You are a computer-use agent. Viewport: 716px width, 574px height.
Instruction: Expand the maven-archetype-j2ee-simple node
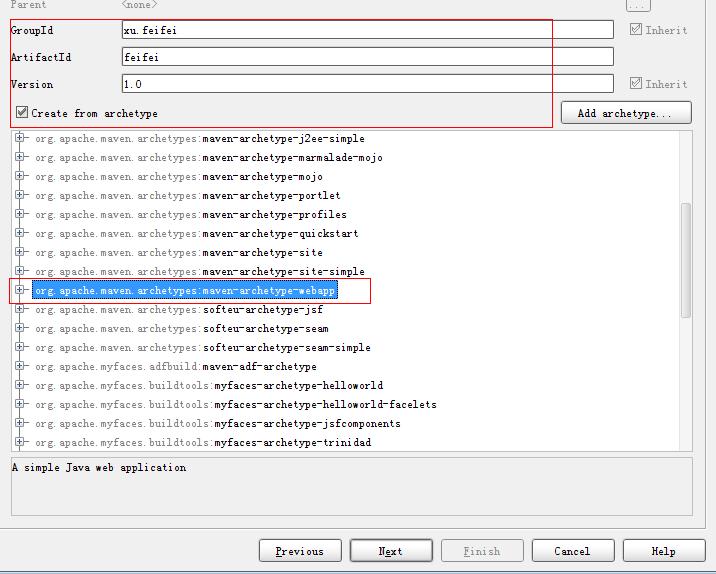tap(20, 138)
